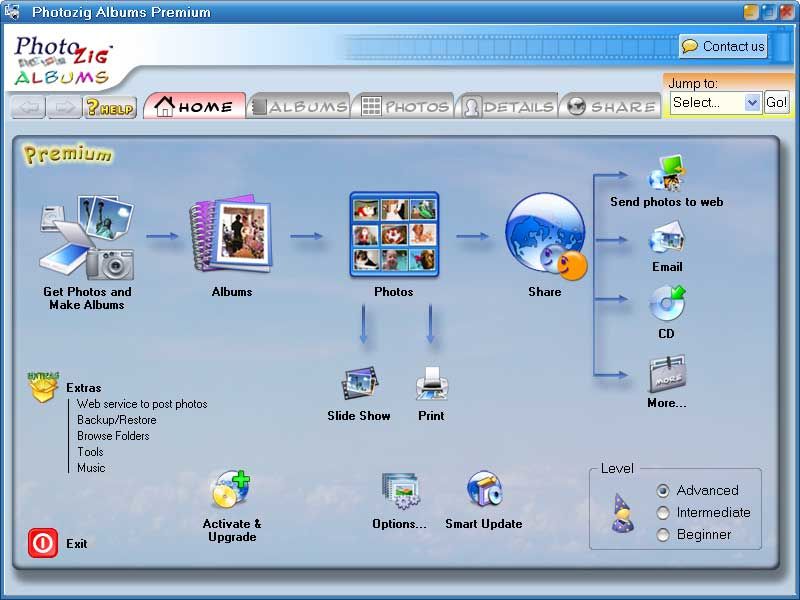Click the Albums notebook icon

pos(231,234)
